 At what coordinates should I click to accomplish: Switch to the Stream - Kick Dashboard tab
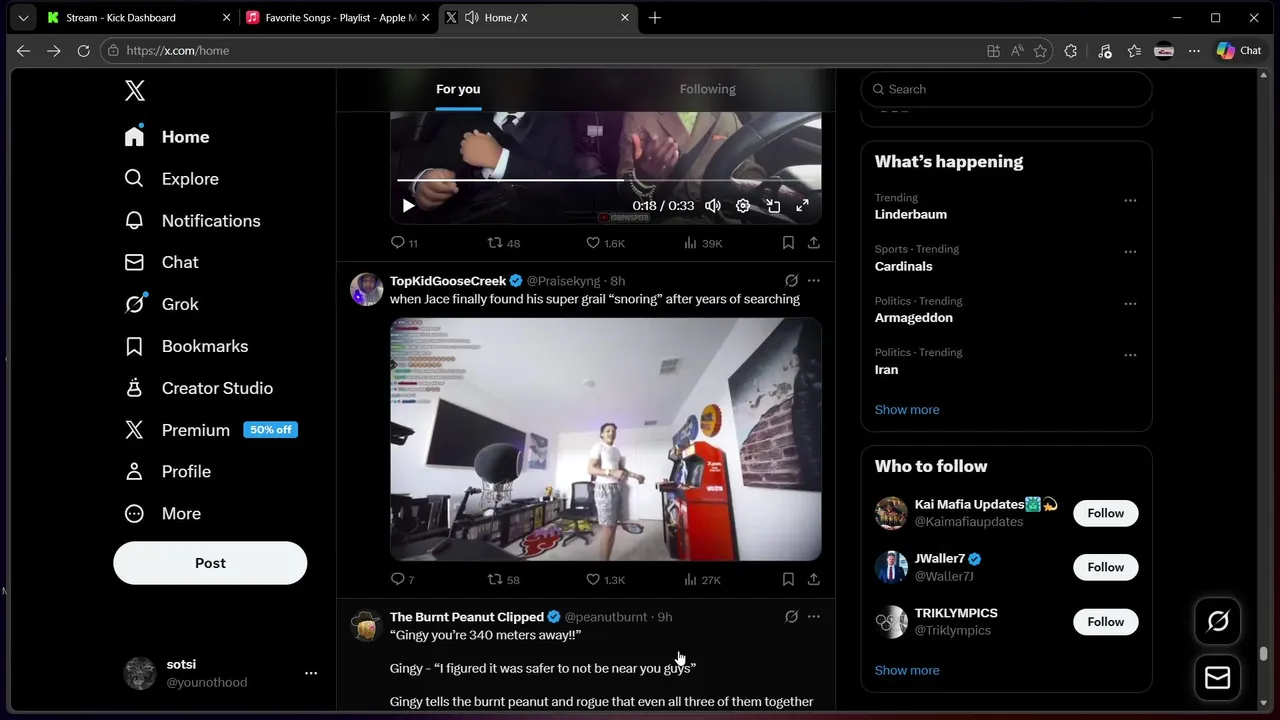[139, 18]
